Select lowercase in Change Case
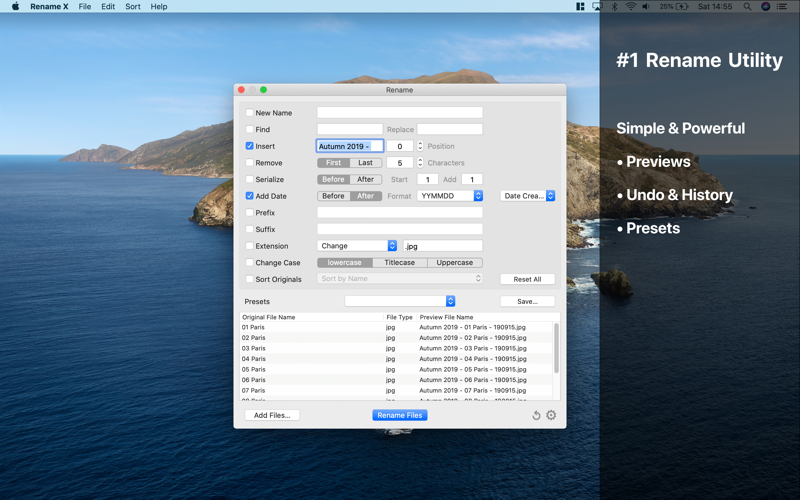 [344, 262]
